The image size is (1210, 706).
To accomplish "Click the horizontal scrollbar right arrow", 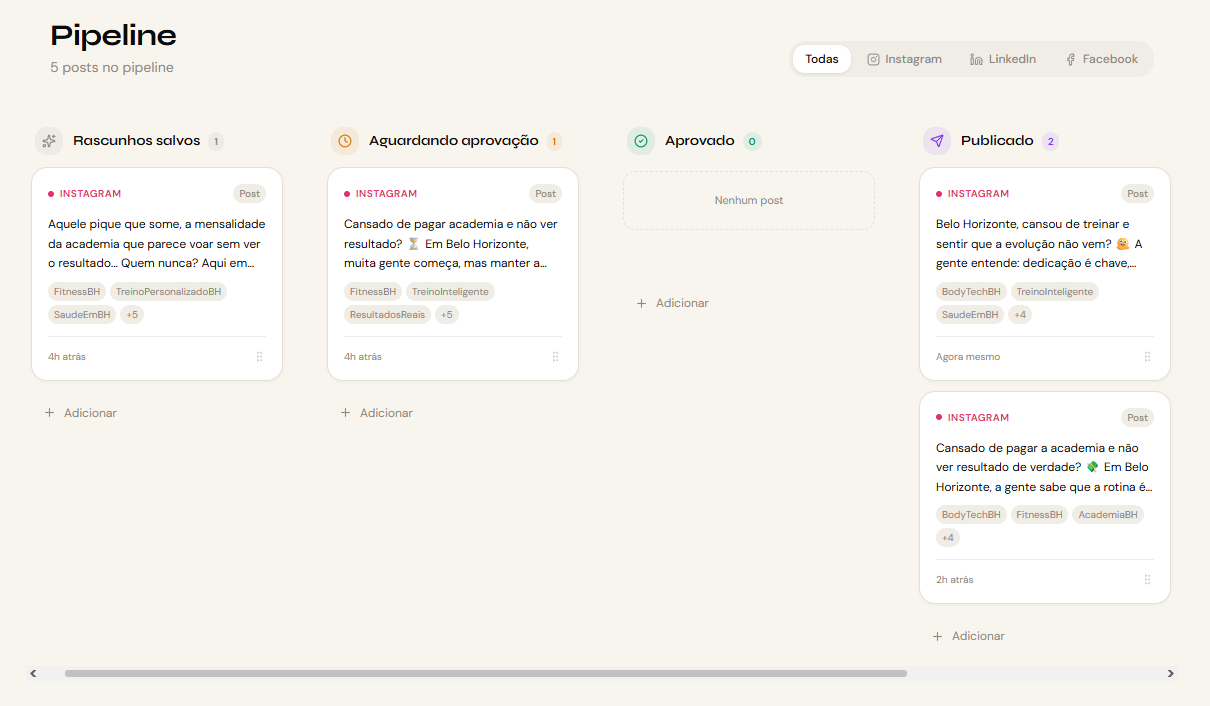I will point(1171,674).
